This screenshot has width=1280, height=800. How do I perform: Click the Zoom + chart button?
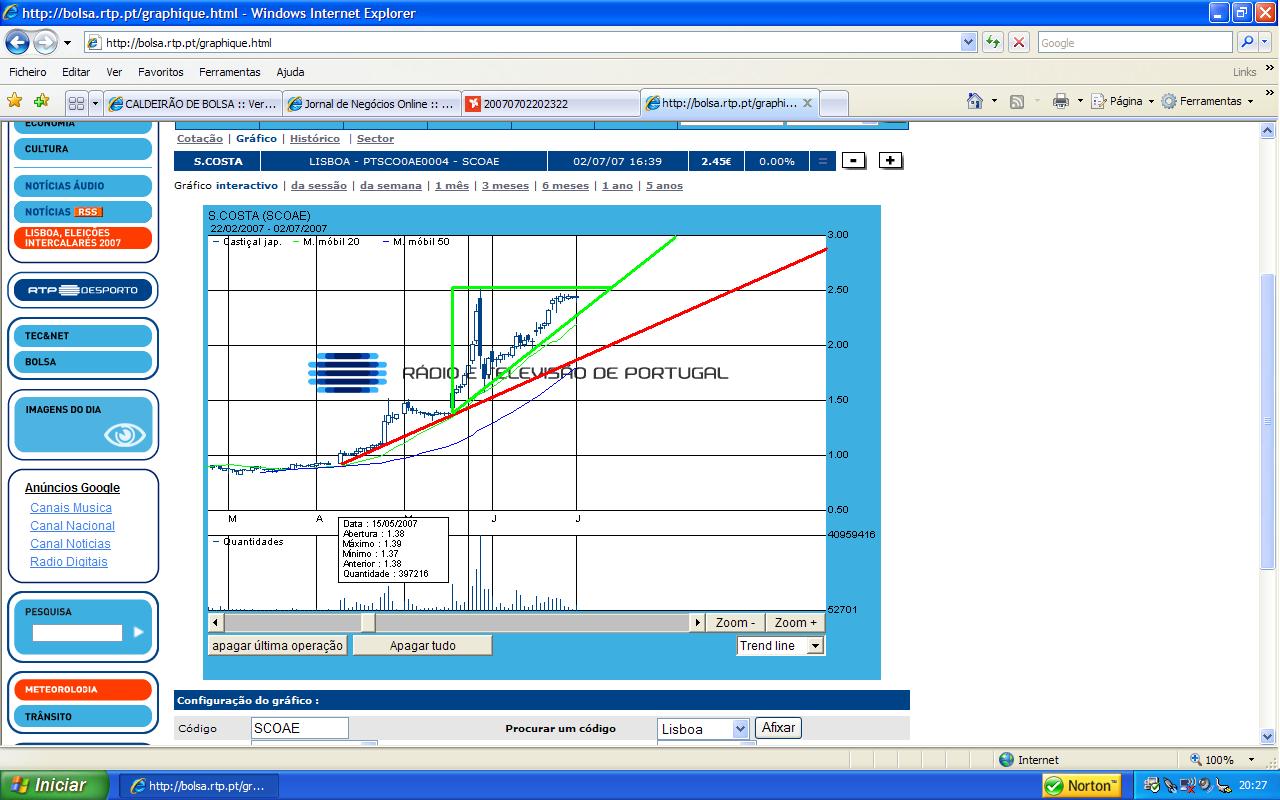[x=796, y=622]
